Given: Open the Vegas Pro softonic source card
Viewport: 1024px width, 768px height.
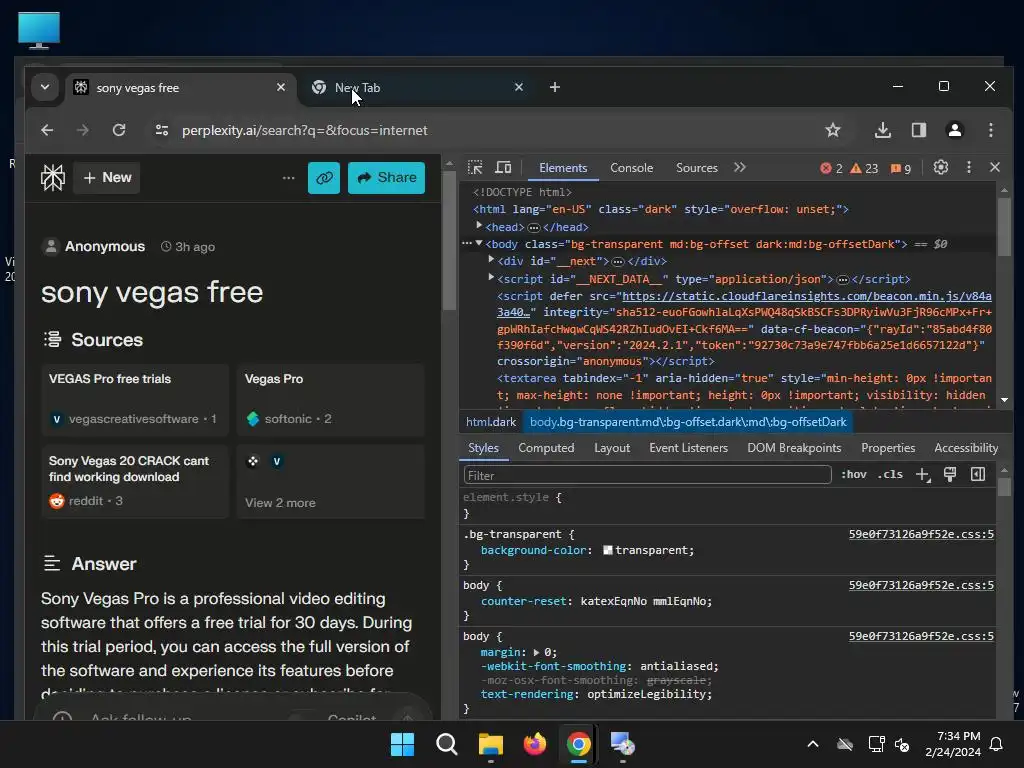Looking at the screenshot, I should [331, 400].
